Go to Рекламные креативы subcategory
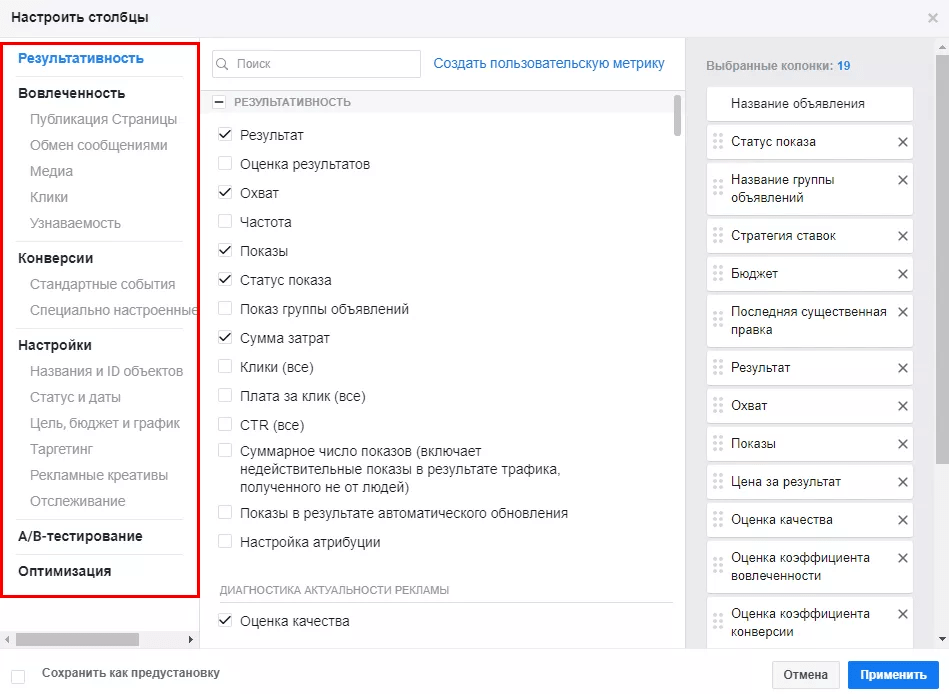 [x=99, y=476]
